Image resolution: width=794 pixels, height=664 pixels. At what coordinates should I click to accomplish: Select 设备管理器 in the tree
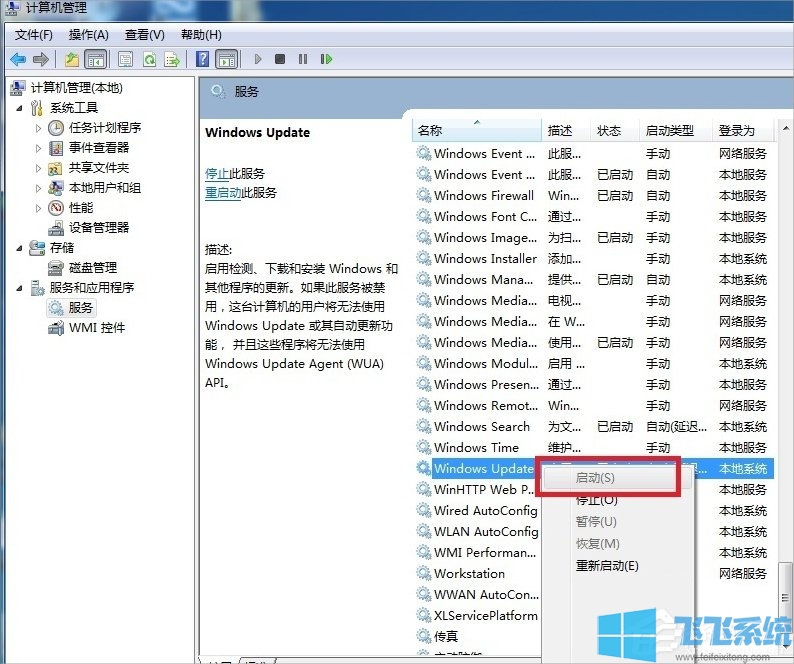99,228
